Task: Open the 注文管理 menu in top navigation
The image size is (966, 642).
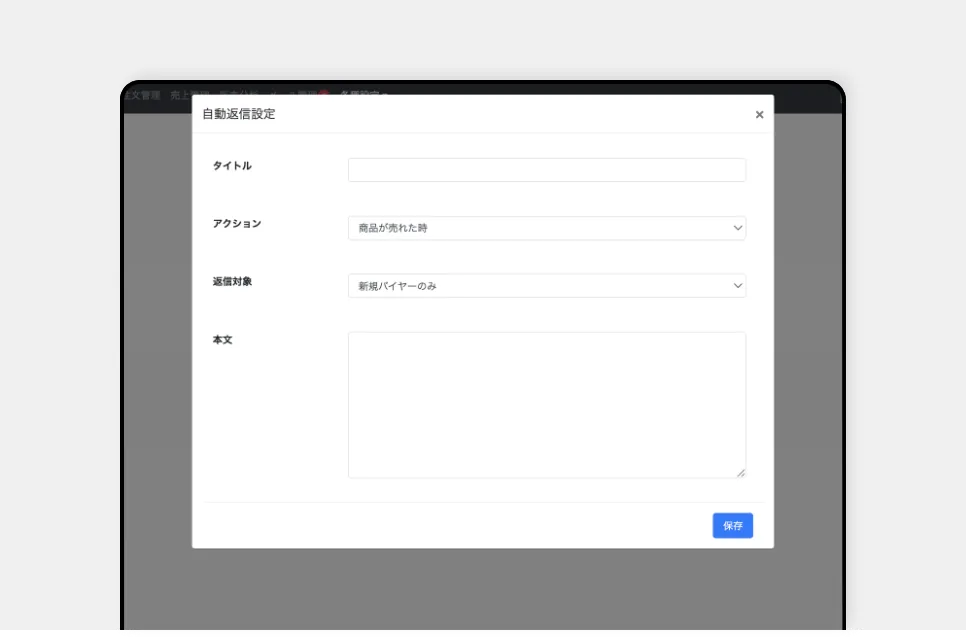Action: (141, 95)
